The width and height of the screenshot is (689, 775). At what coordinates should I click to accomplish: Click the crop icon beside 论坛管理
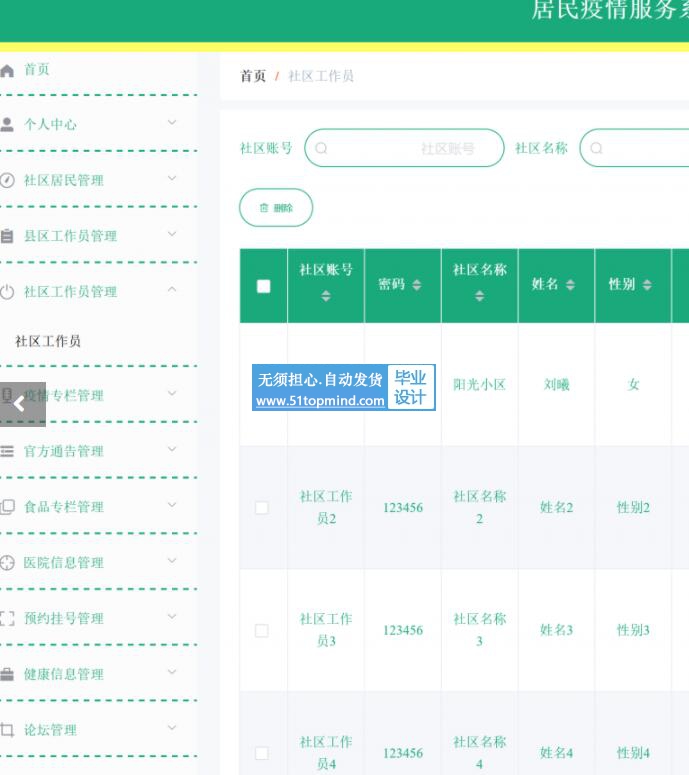coord(8,730)
